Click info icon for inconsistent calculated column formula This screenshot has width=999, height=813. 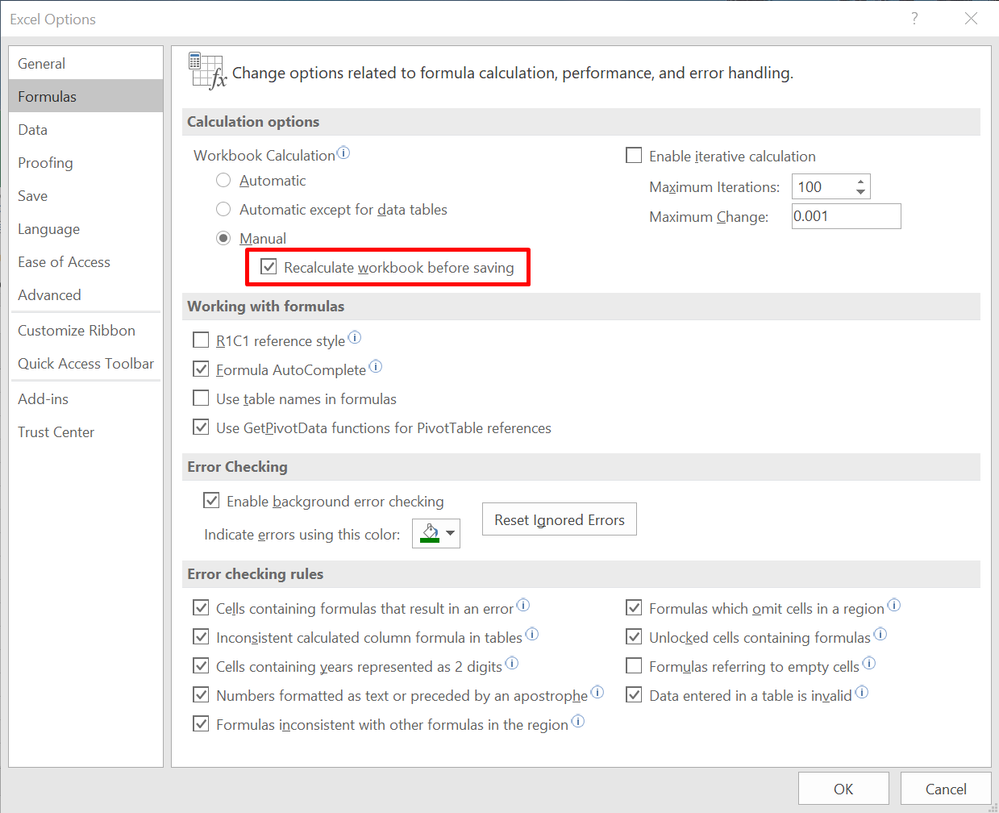click(x=532, y=634)
